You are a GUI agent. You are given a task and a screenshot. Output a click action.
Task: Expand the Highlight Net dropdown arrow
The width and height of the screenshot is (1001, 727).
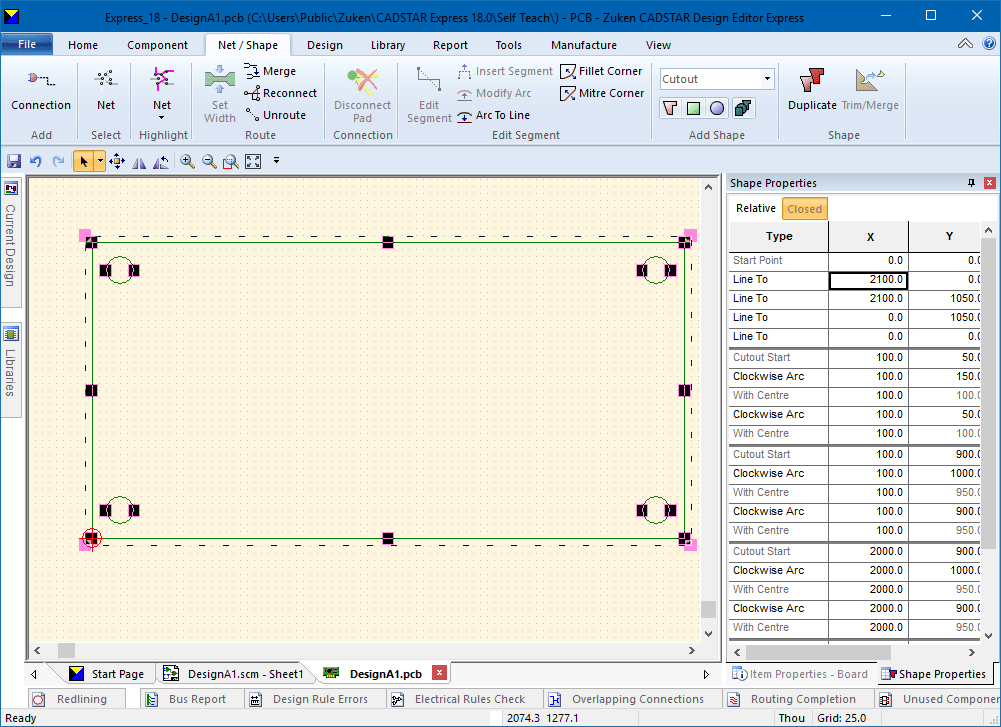pos(162,117)
